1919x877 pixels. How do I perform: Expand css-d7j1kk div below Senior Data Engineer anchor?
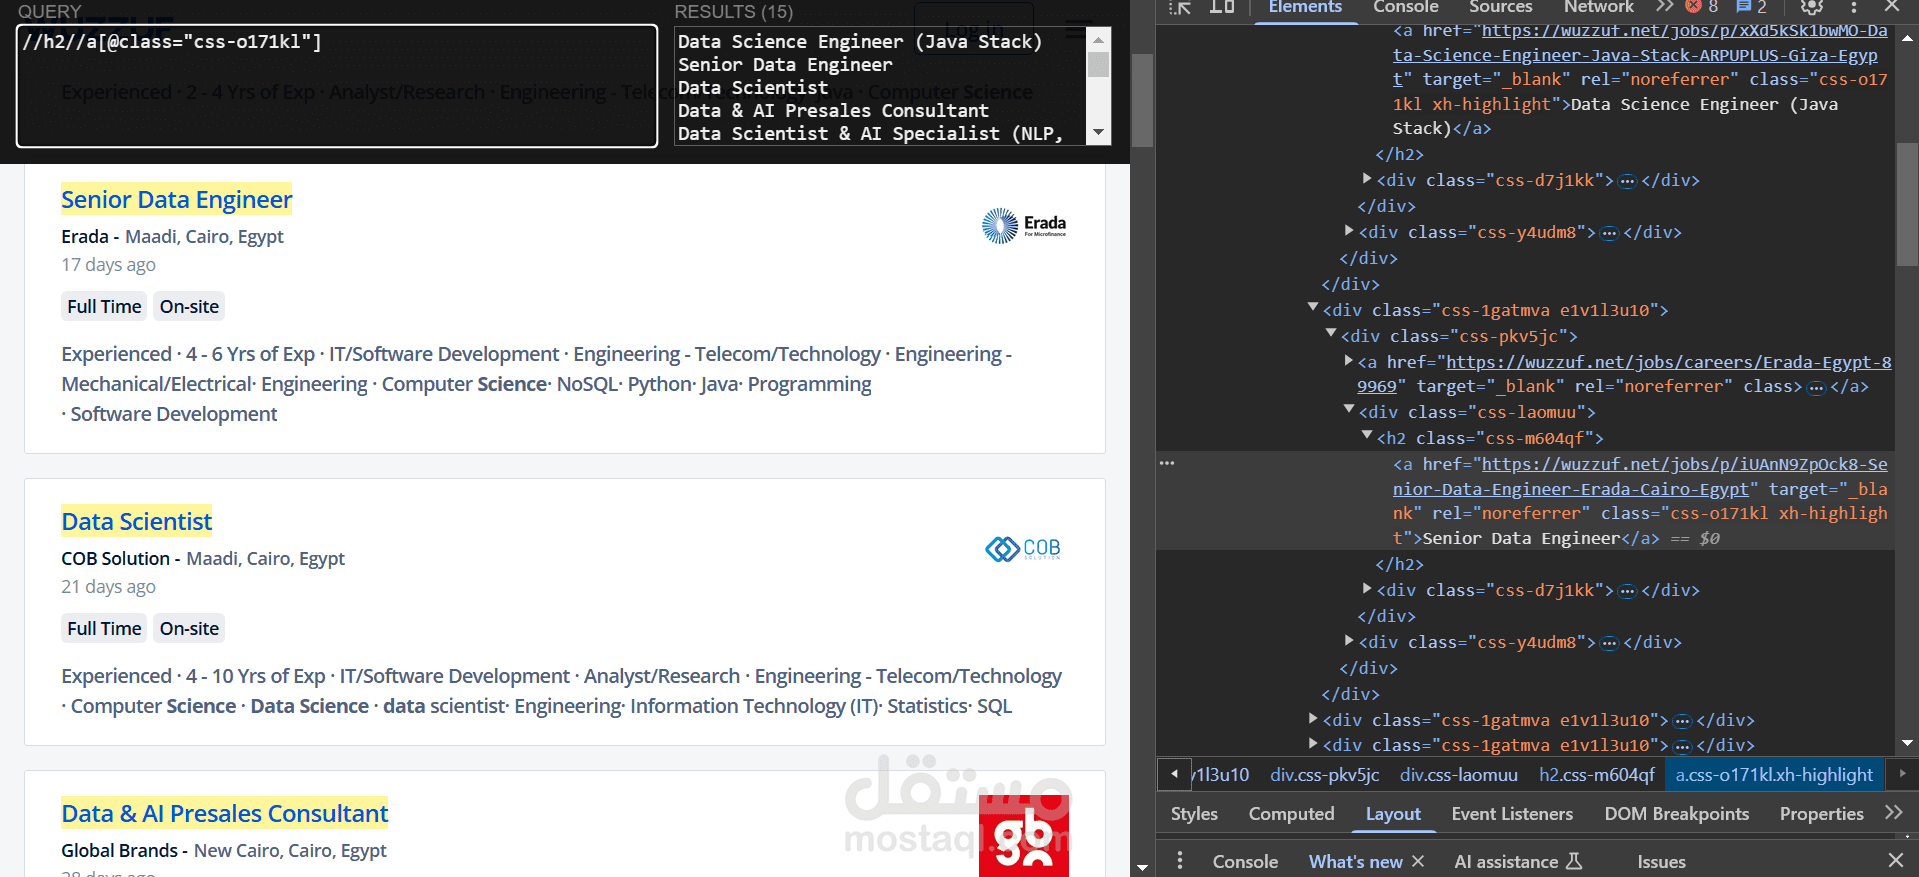[1367, 589]
